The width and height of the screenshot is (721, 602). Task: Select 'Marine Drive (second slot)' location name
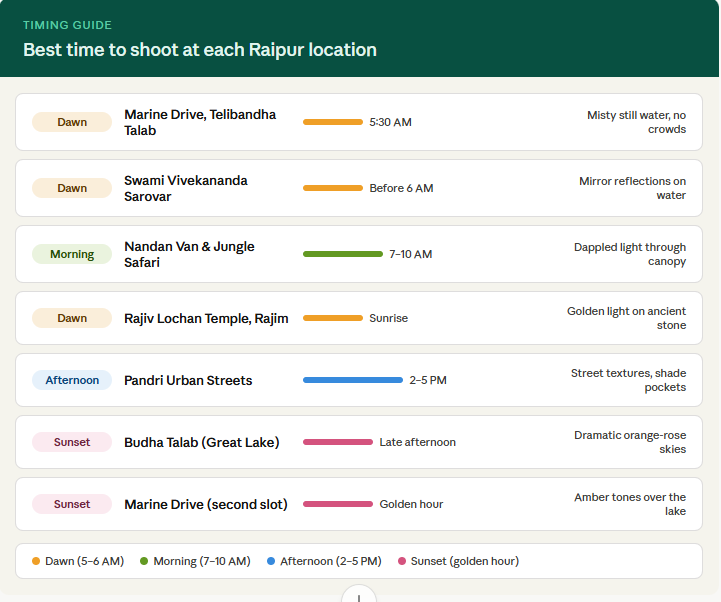tap(206, 505)
